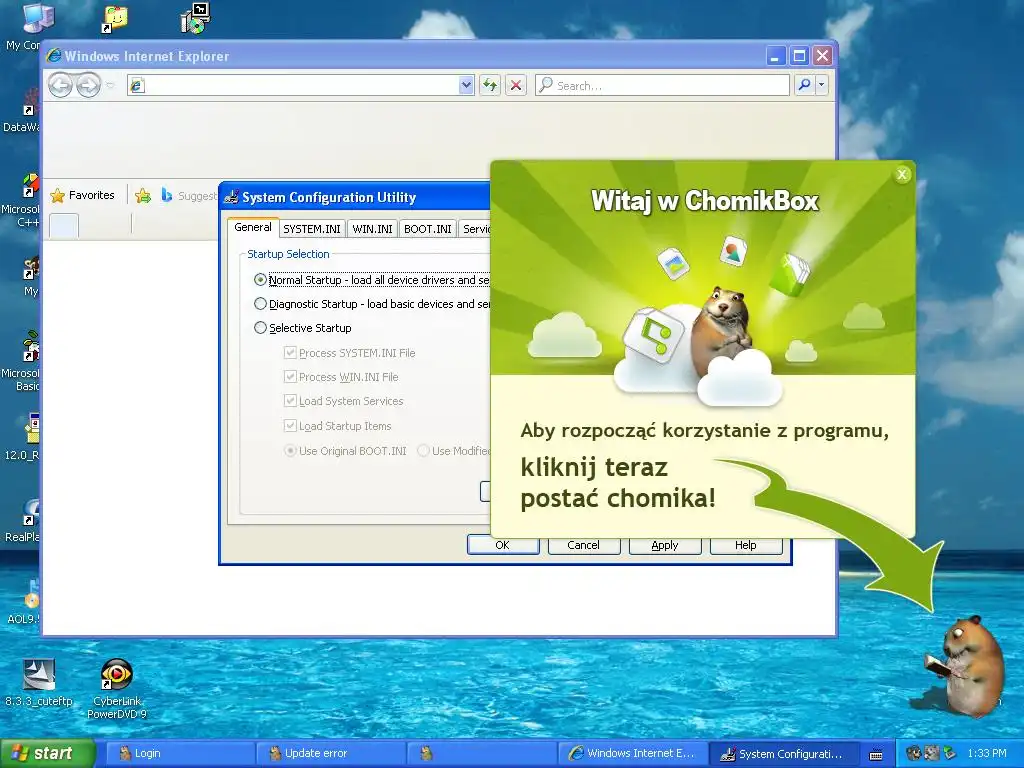Click the Add to Favorites Bar star icon

point(143,195)
